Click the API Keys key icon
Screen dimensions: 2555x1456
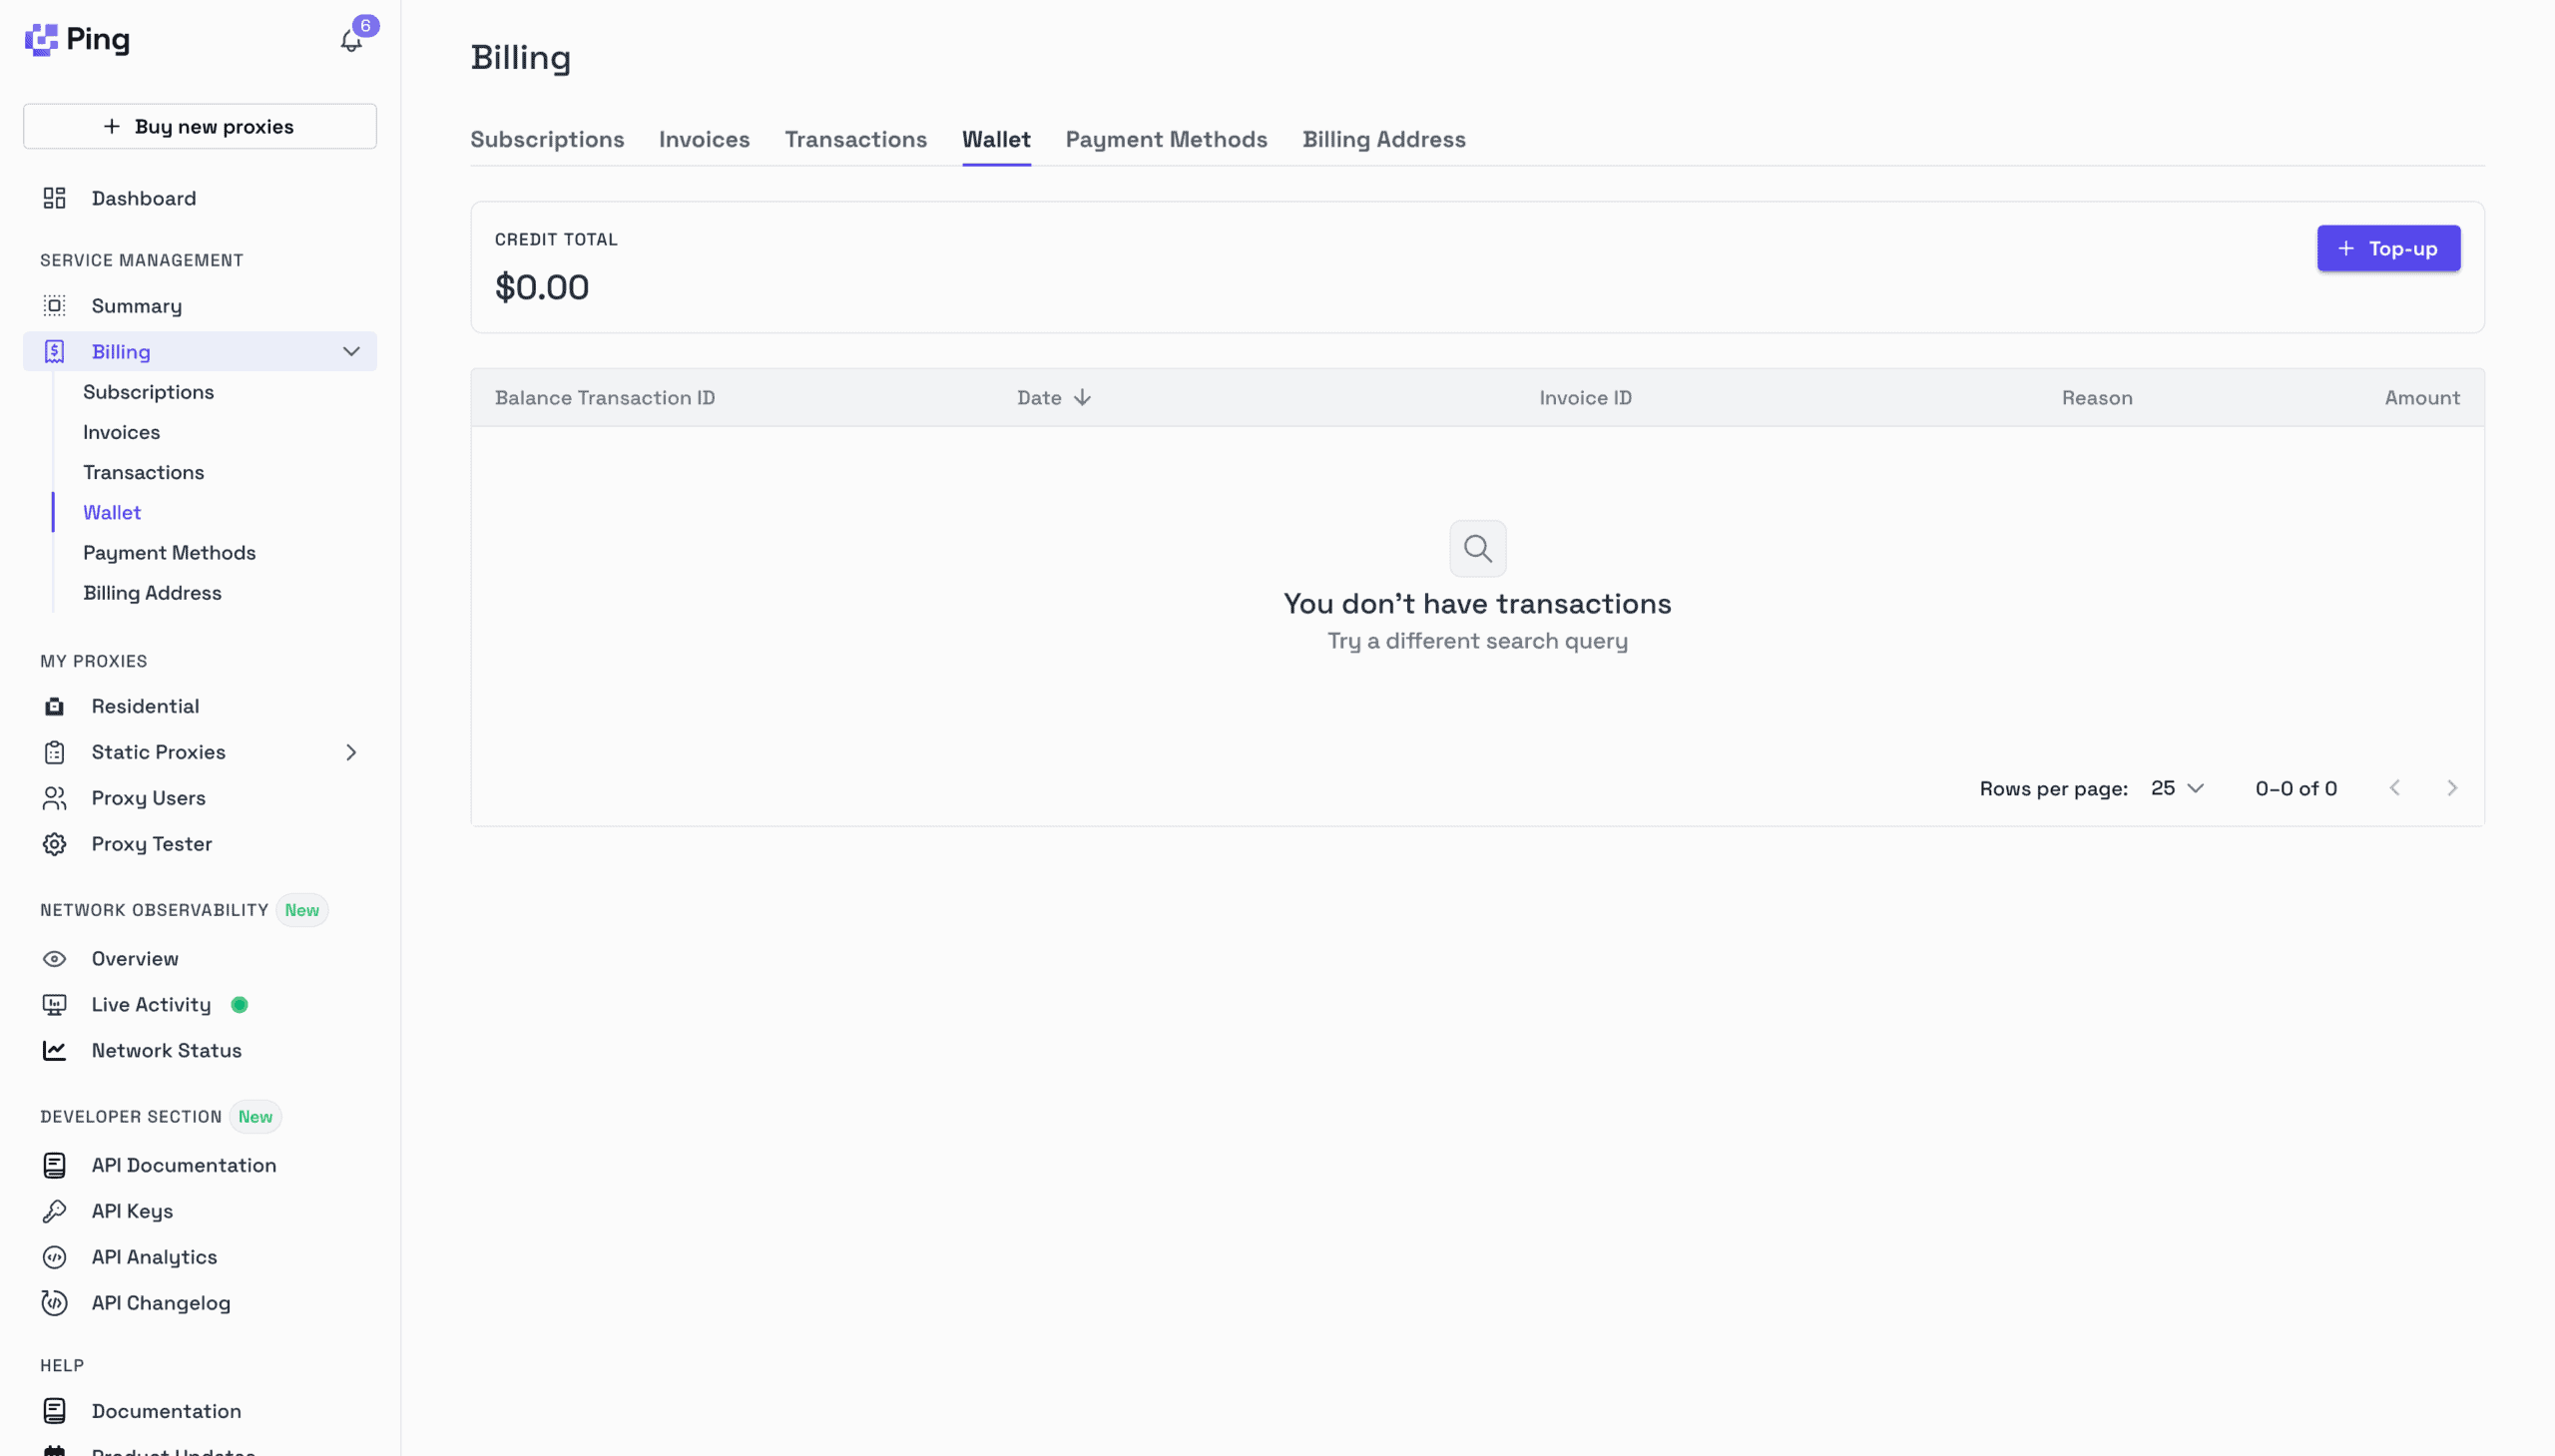point(54,1211)
